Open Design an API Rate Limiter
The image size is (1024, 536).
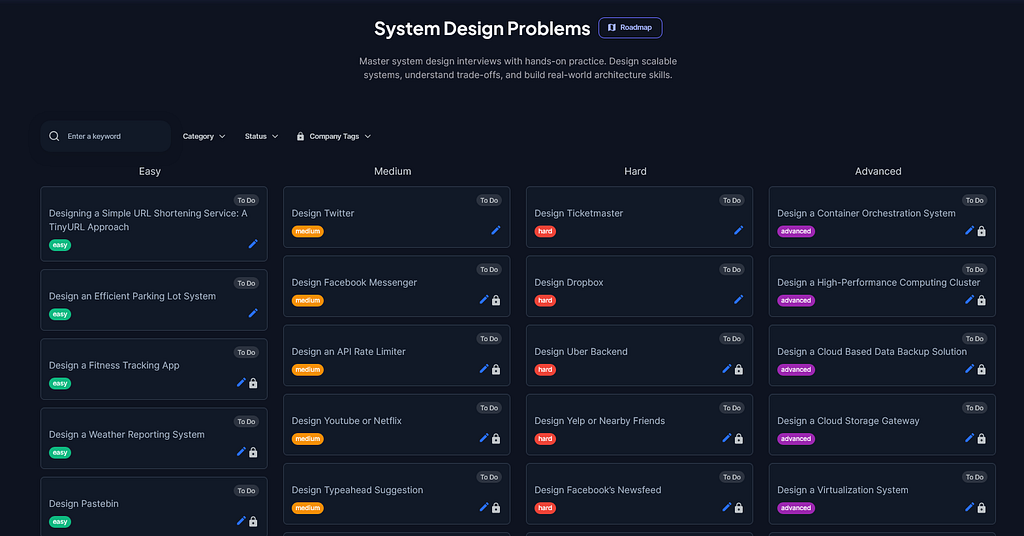pos(348,352)
